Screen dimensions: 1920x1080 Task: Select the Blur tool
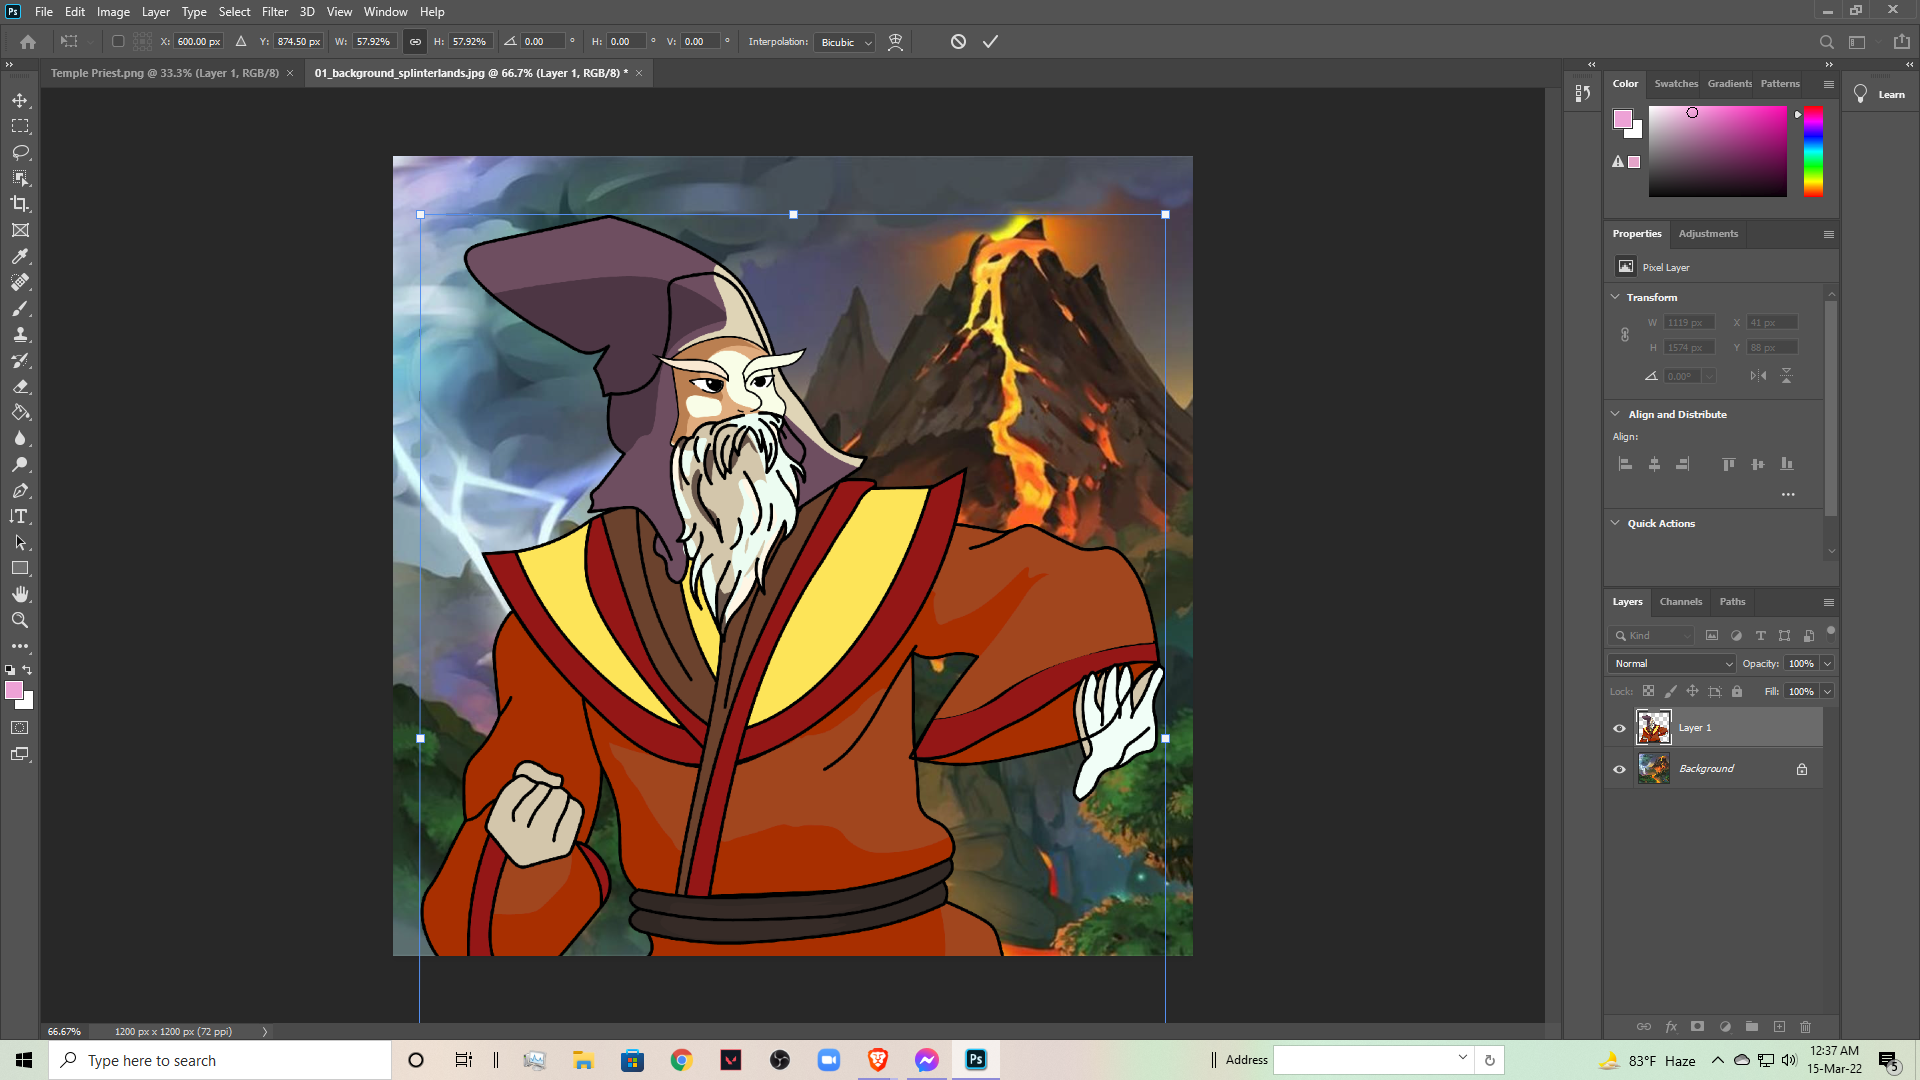(20, 439)
